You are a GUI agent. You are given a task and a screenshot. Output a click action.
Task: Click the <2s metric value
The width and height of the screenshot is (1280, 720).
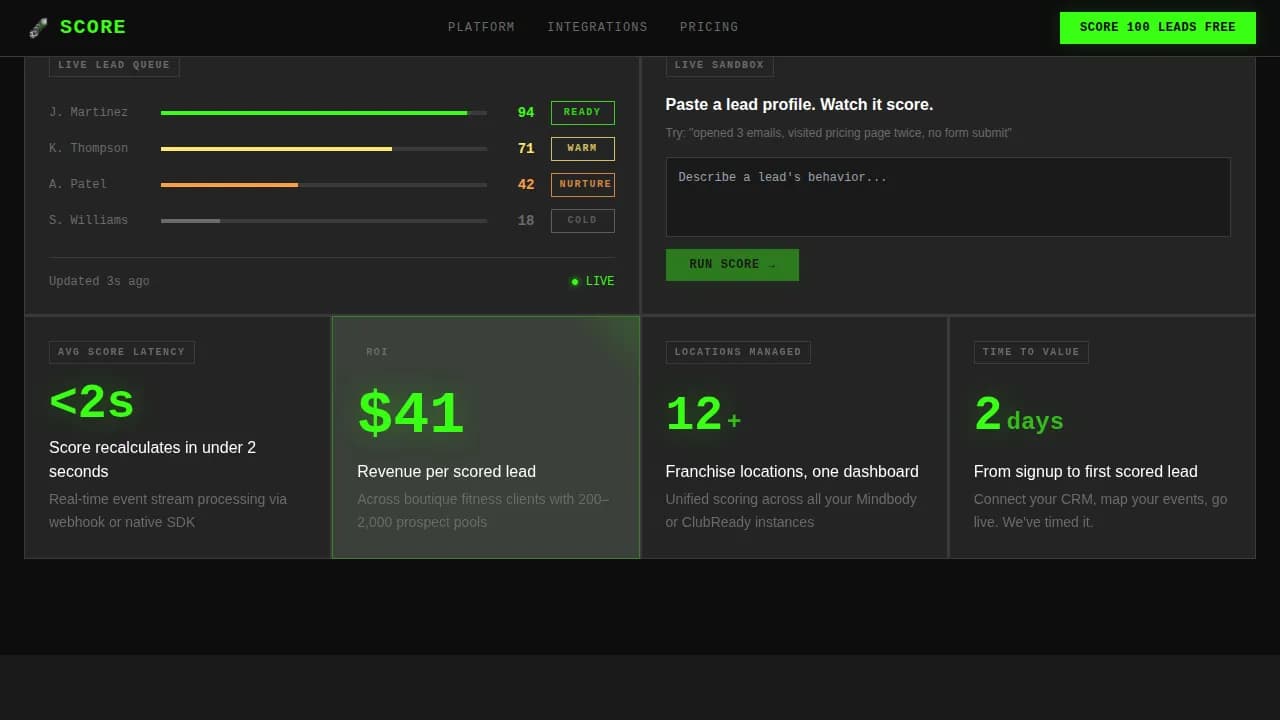[x=91, y=403]
